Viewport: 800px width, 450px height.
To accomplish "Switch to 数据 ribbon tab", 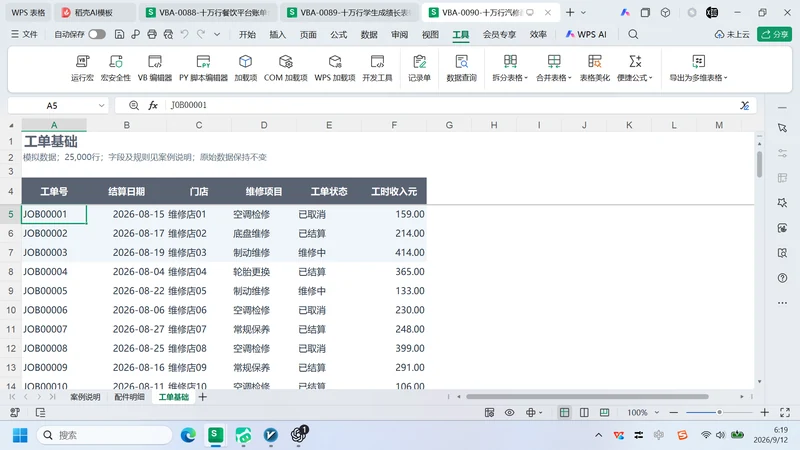I will [x=369, y=34].
